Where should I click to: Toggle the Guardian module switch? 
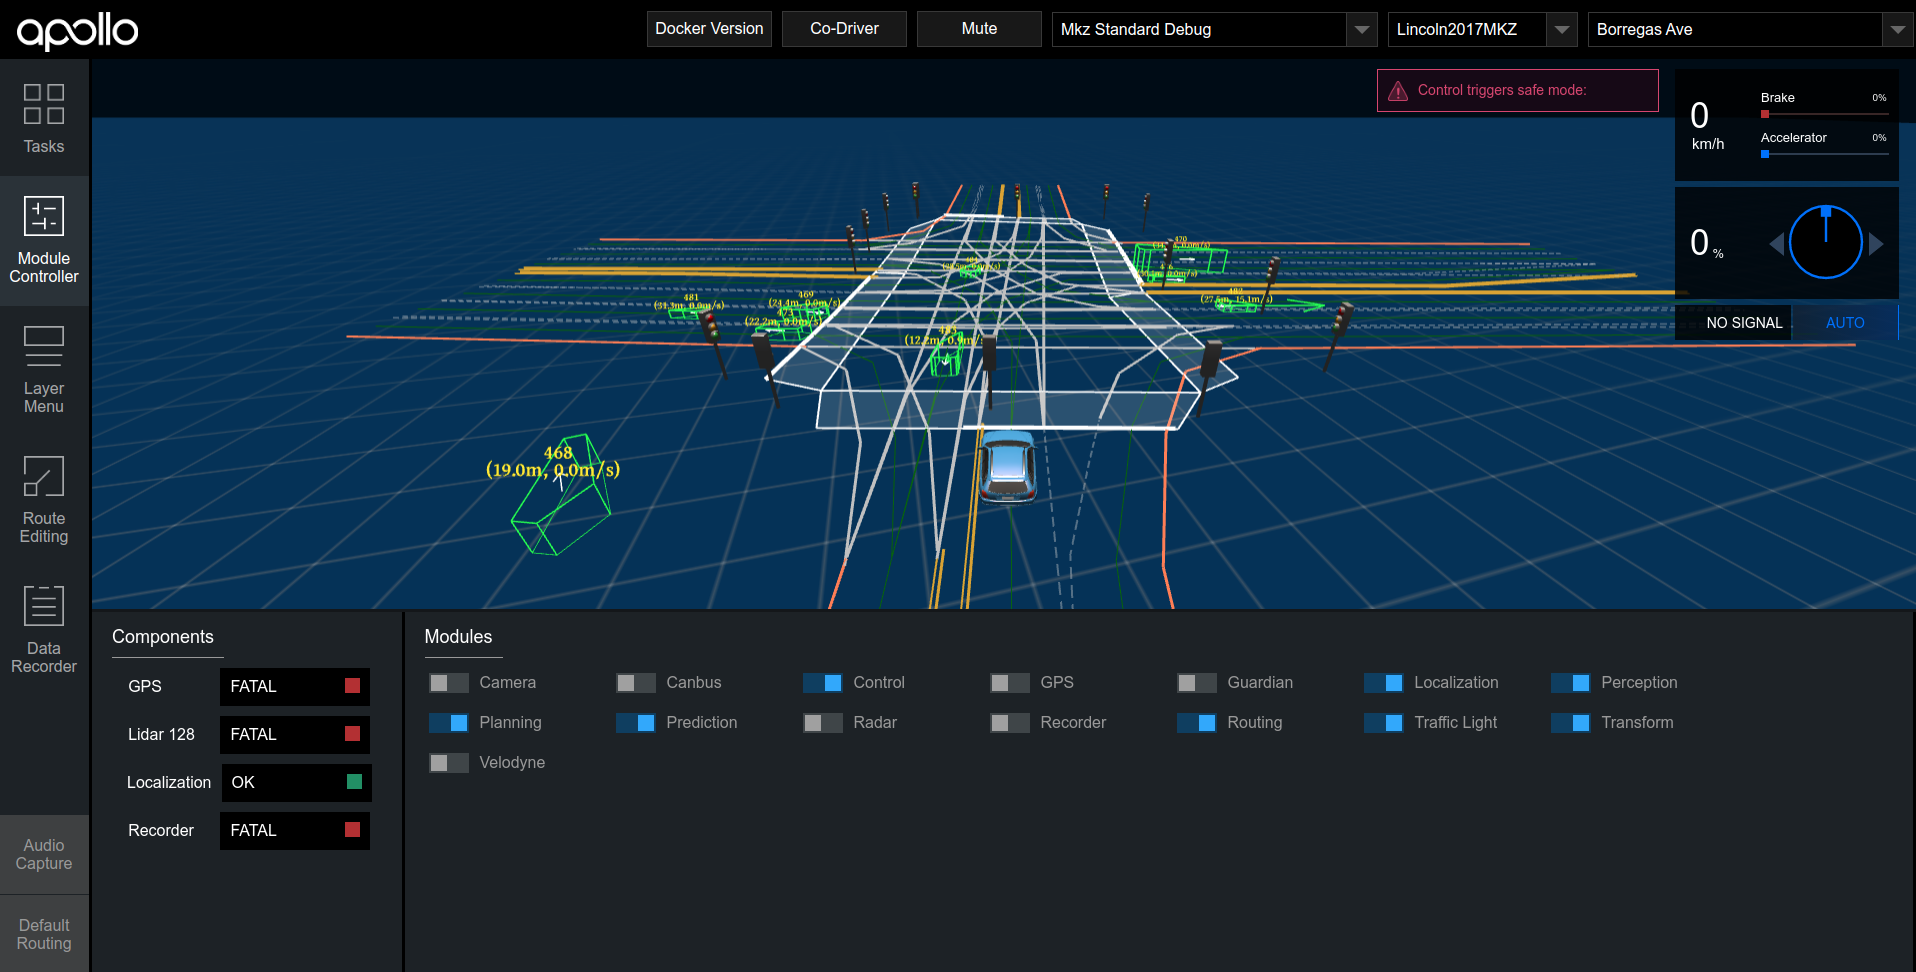click(1197, 683)
